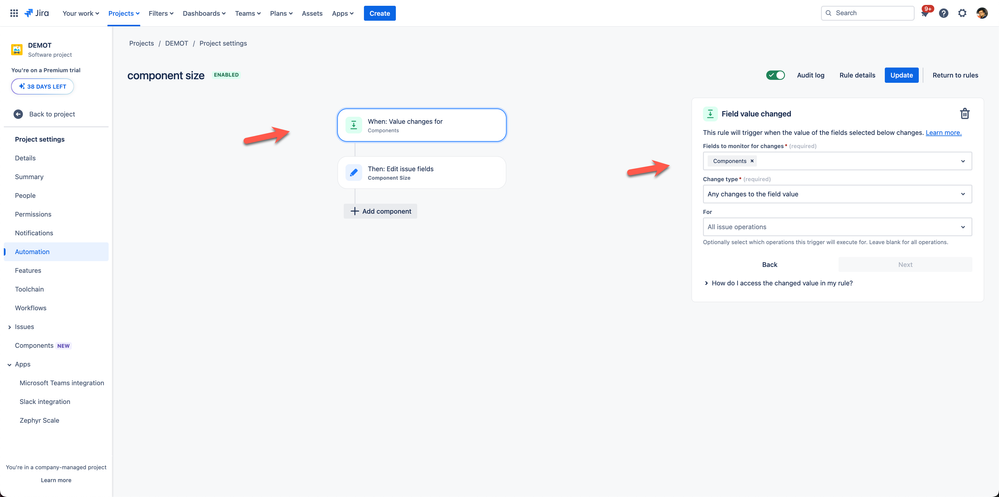The height and width of the screenshot is (497, 999).
Task: Select the When: Value changes for card
Action: (422, 125)
